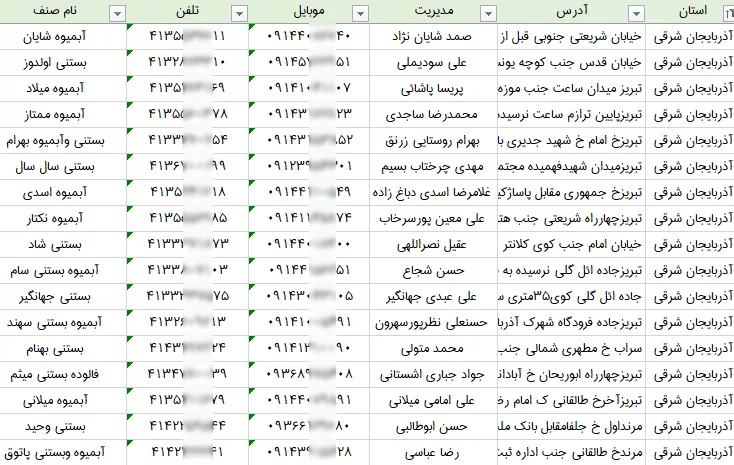Click the manager name بهرام روستایی زرنق
The height and width of the screenshot is (465, 734).
[432, 140]
